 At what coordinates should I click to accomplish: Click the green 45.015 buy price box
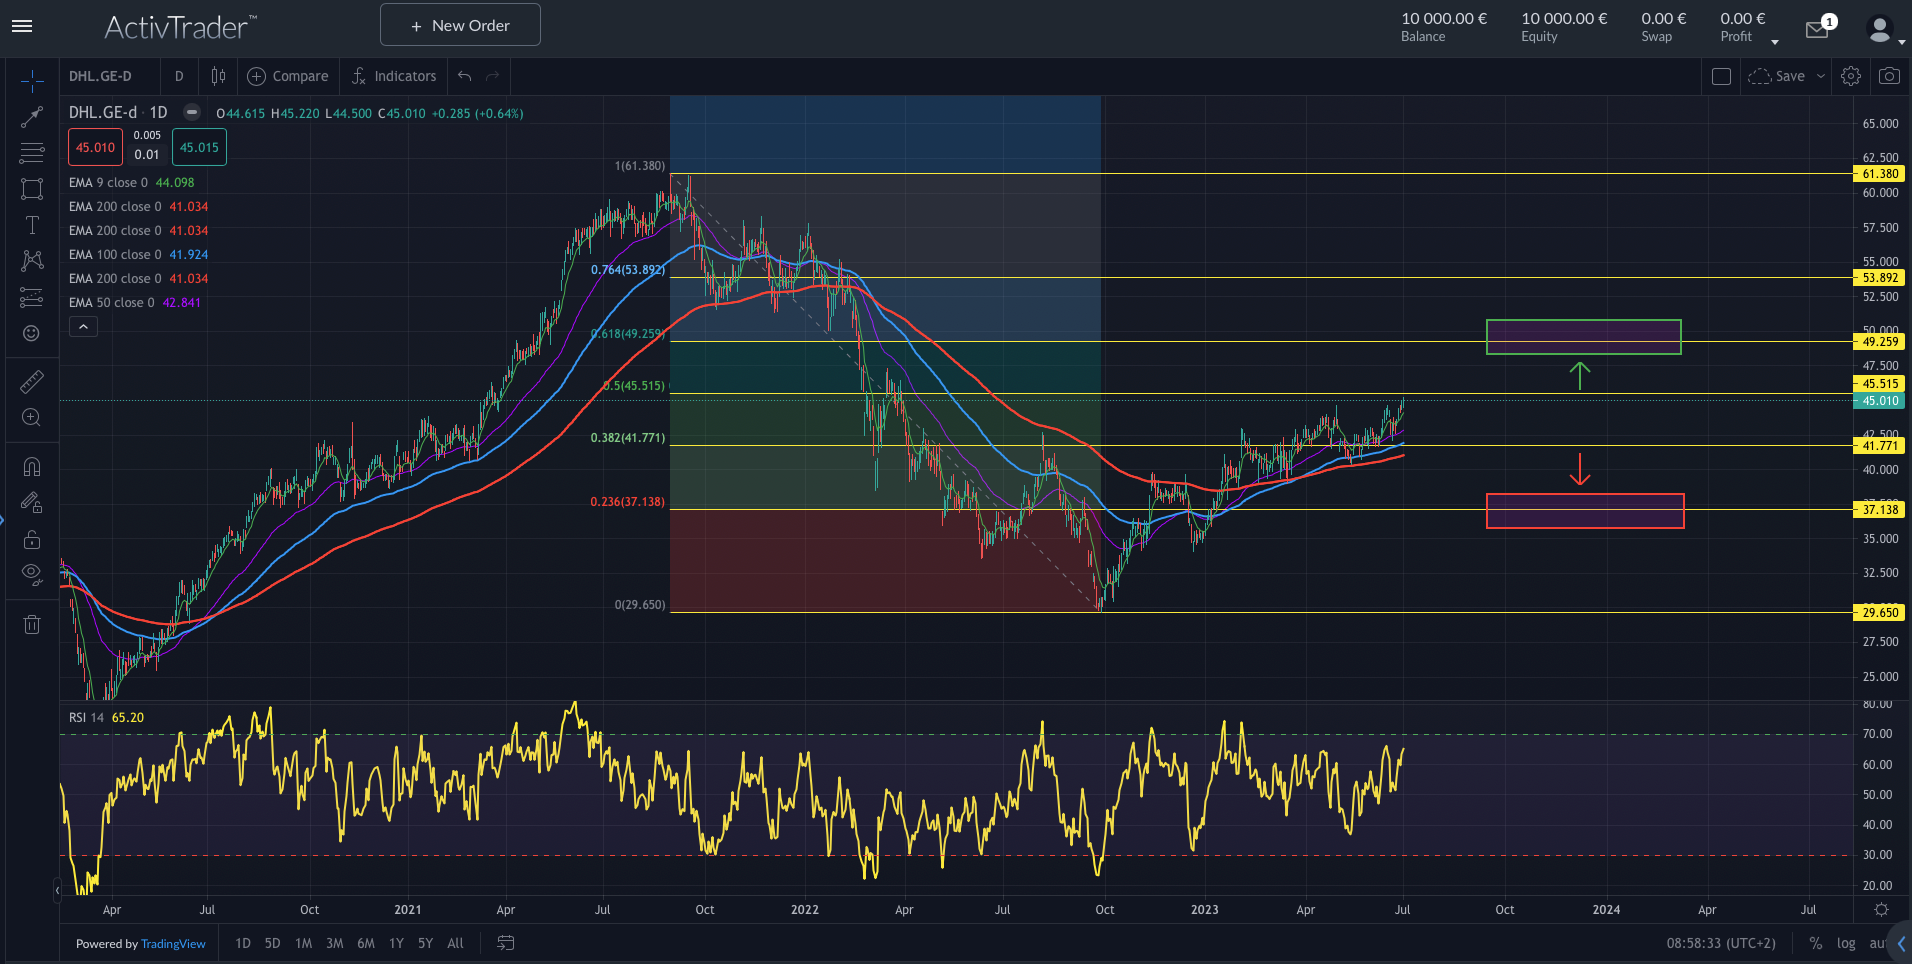[199, 147]
